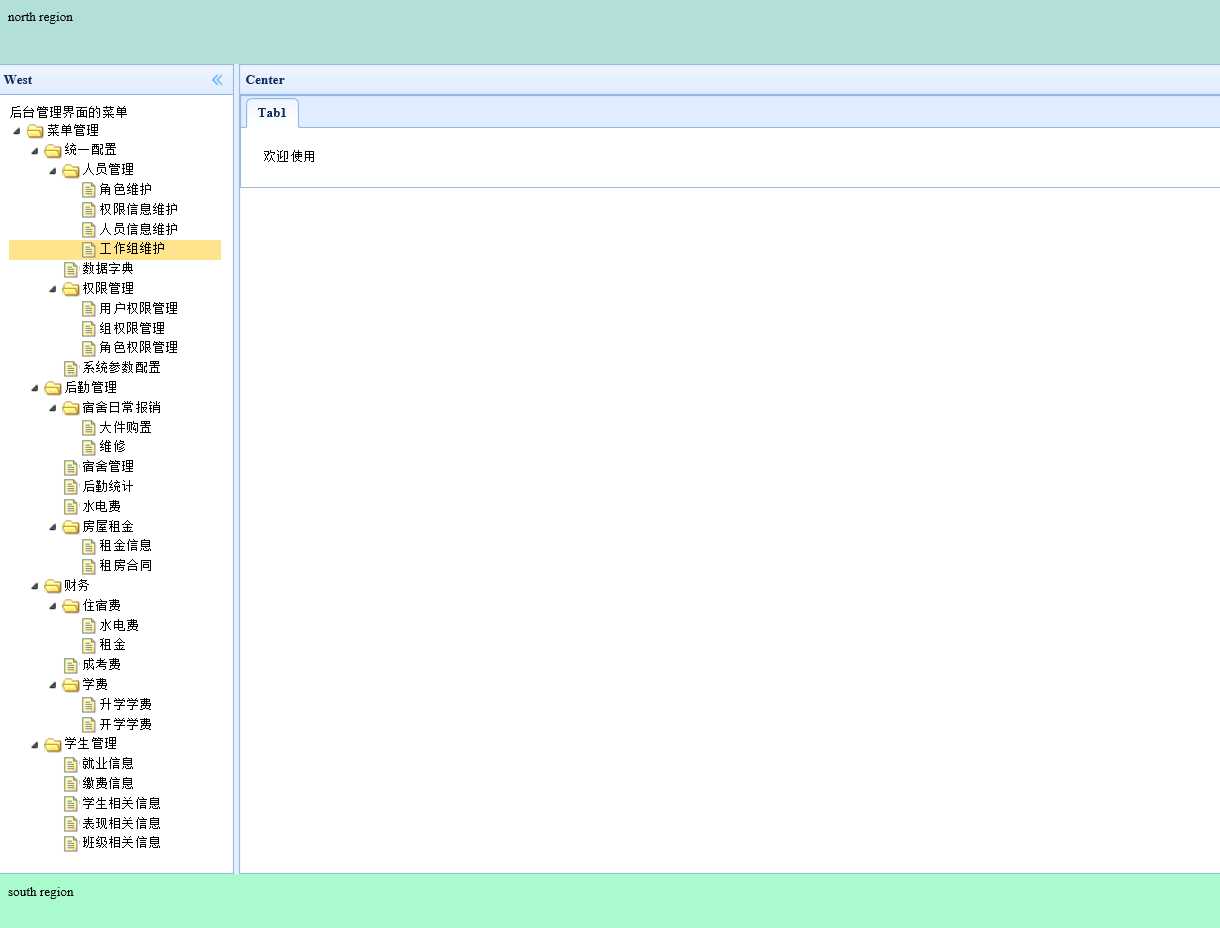Click the page icon next to 开学学费
The image size is (1220, 928).
point(88,725)
